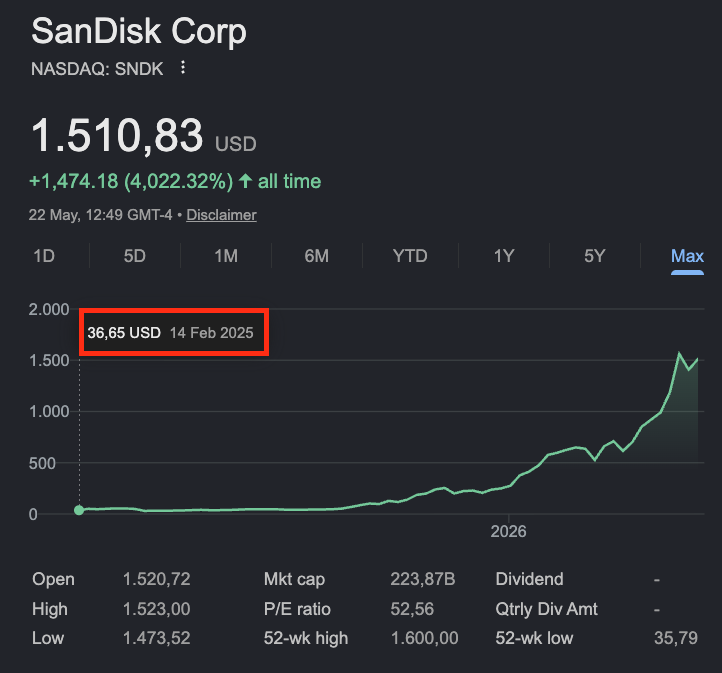The width and height of the screenshot is (722, 673).
Task: Click the P/E ratio value 52,56
Action: [412, 609]
